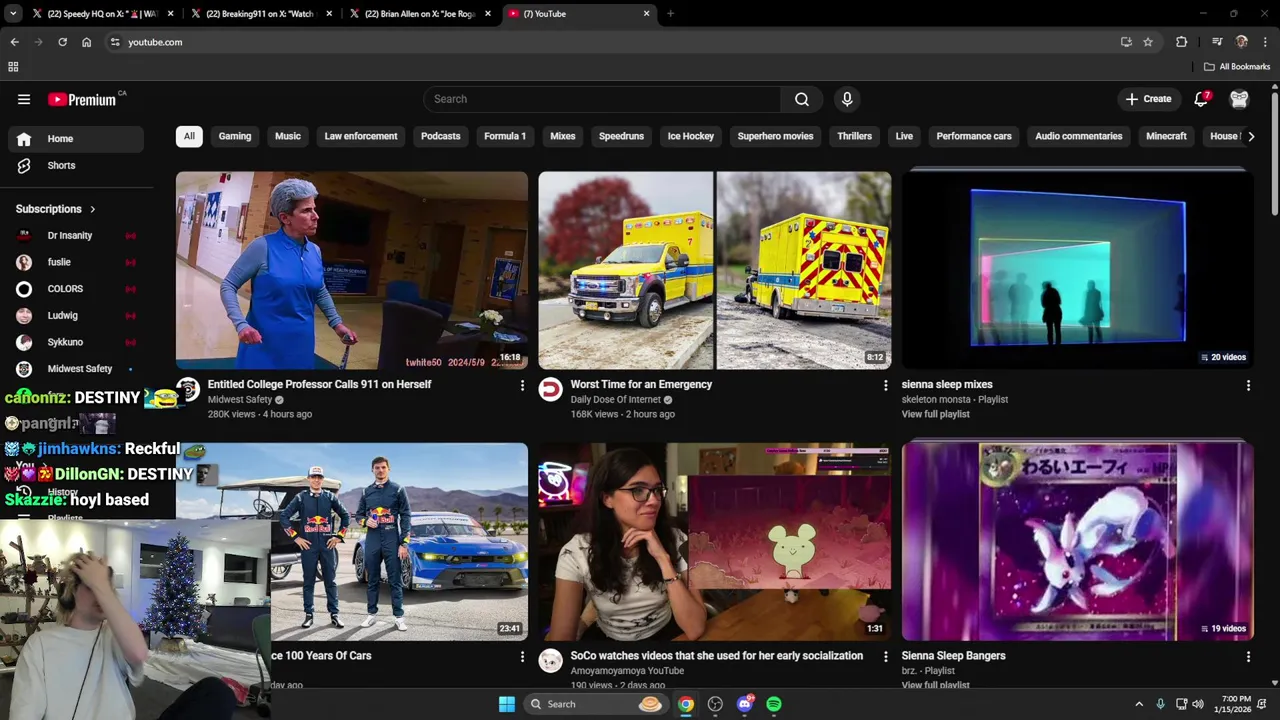Bookmark this page with star icon

pyautogui.click(x=1148, y=42)
